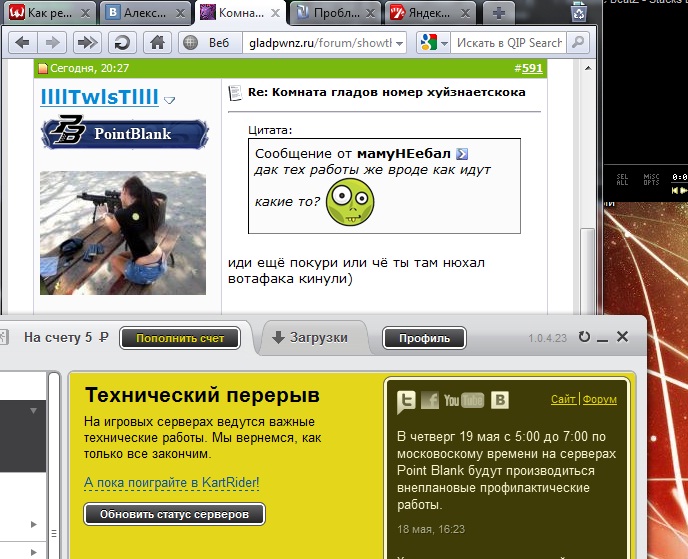Open the launcher VKontakte icon
This screenshot has width=688, height=559.
coord(500,400)
